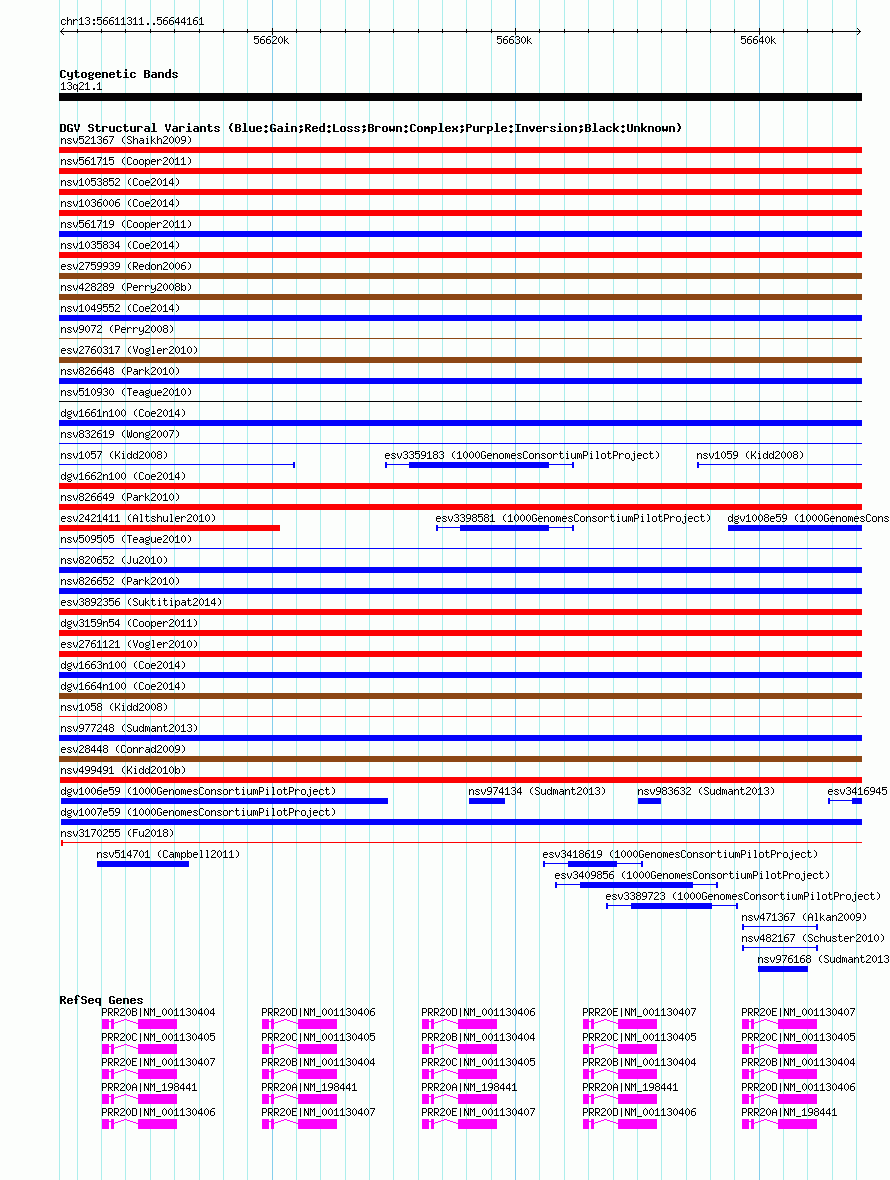The height and width of the screenshot is (1180, 890).
Task: Click the dgv1008e59 variant label
Action: (808, 519)
